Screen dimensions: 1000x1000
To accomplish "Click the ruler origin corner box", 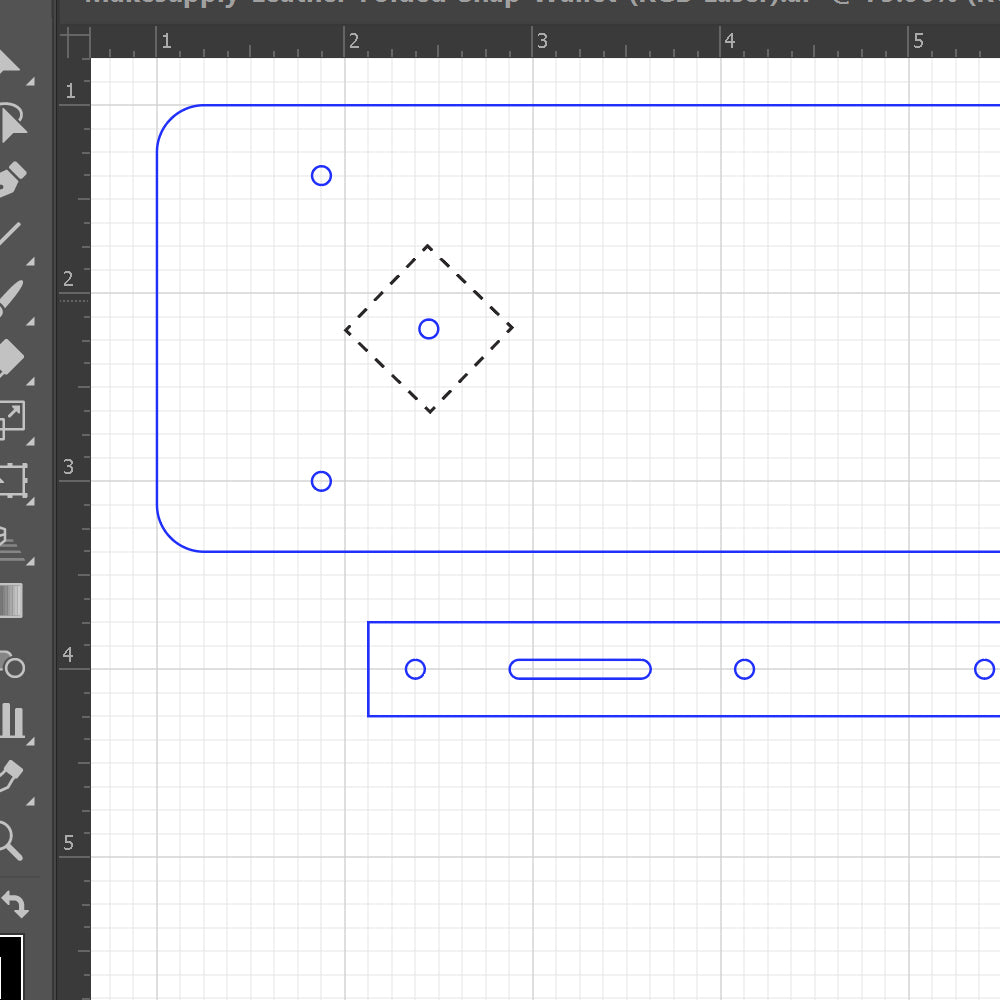I will coord(75,41).
